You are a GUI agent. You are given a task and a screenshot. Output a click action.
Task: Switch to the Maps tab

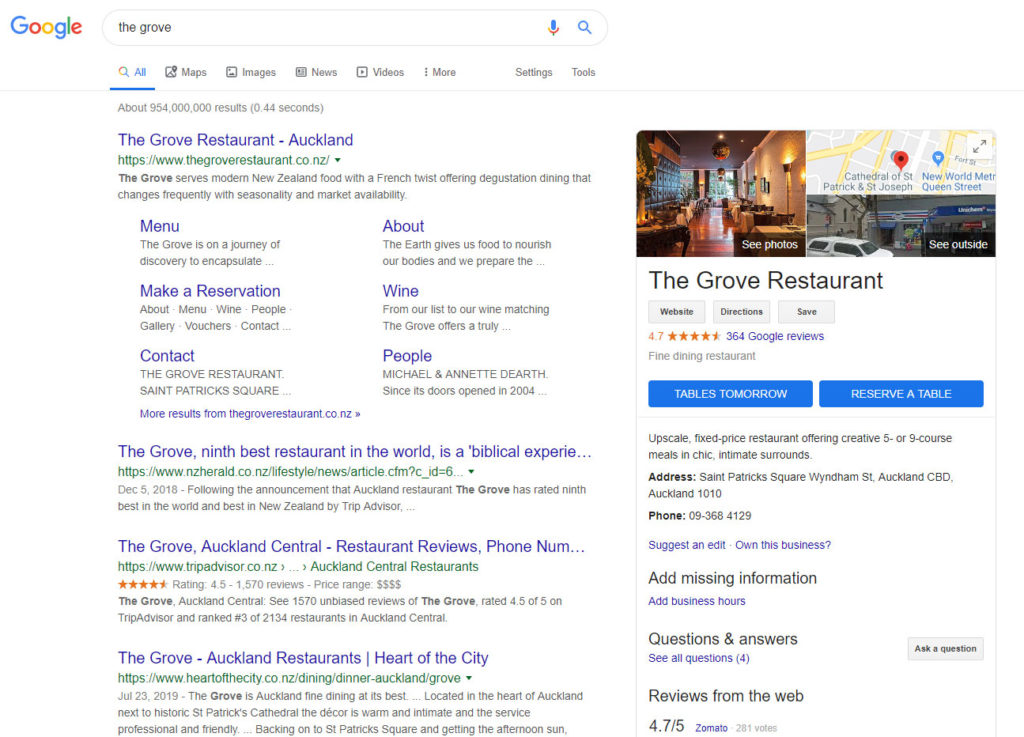pyautogui.click(x=186, y=72)
